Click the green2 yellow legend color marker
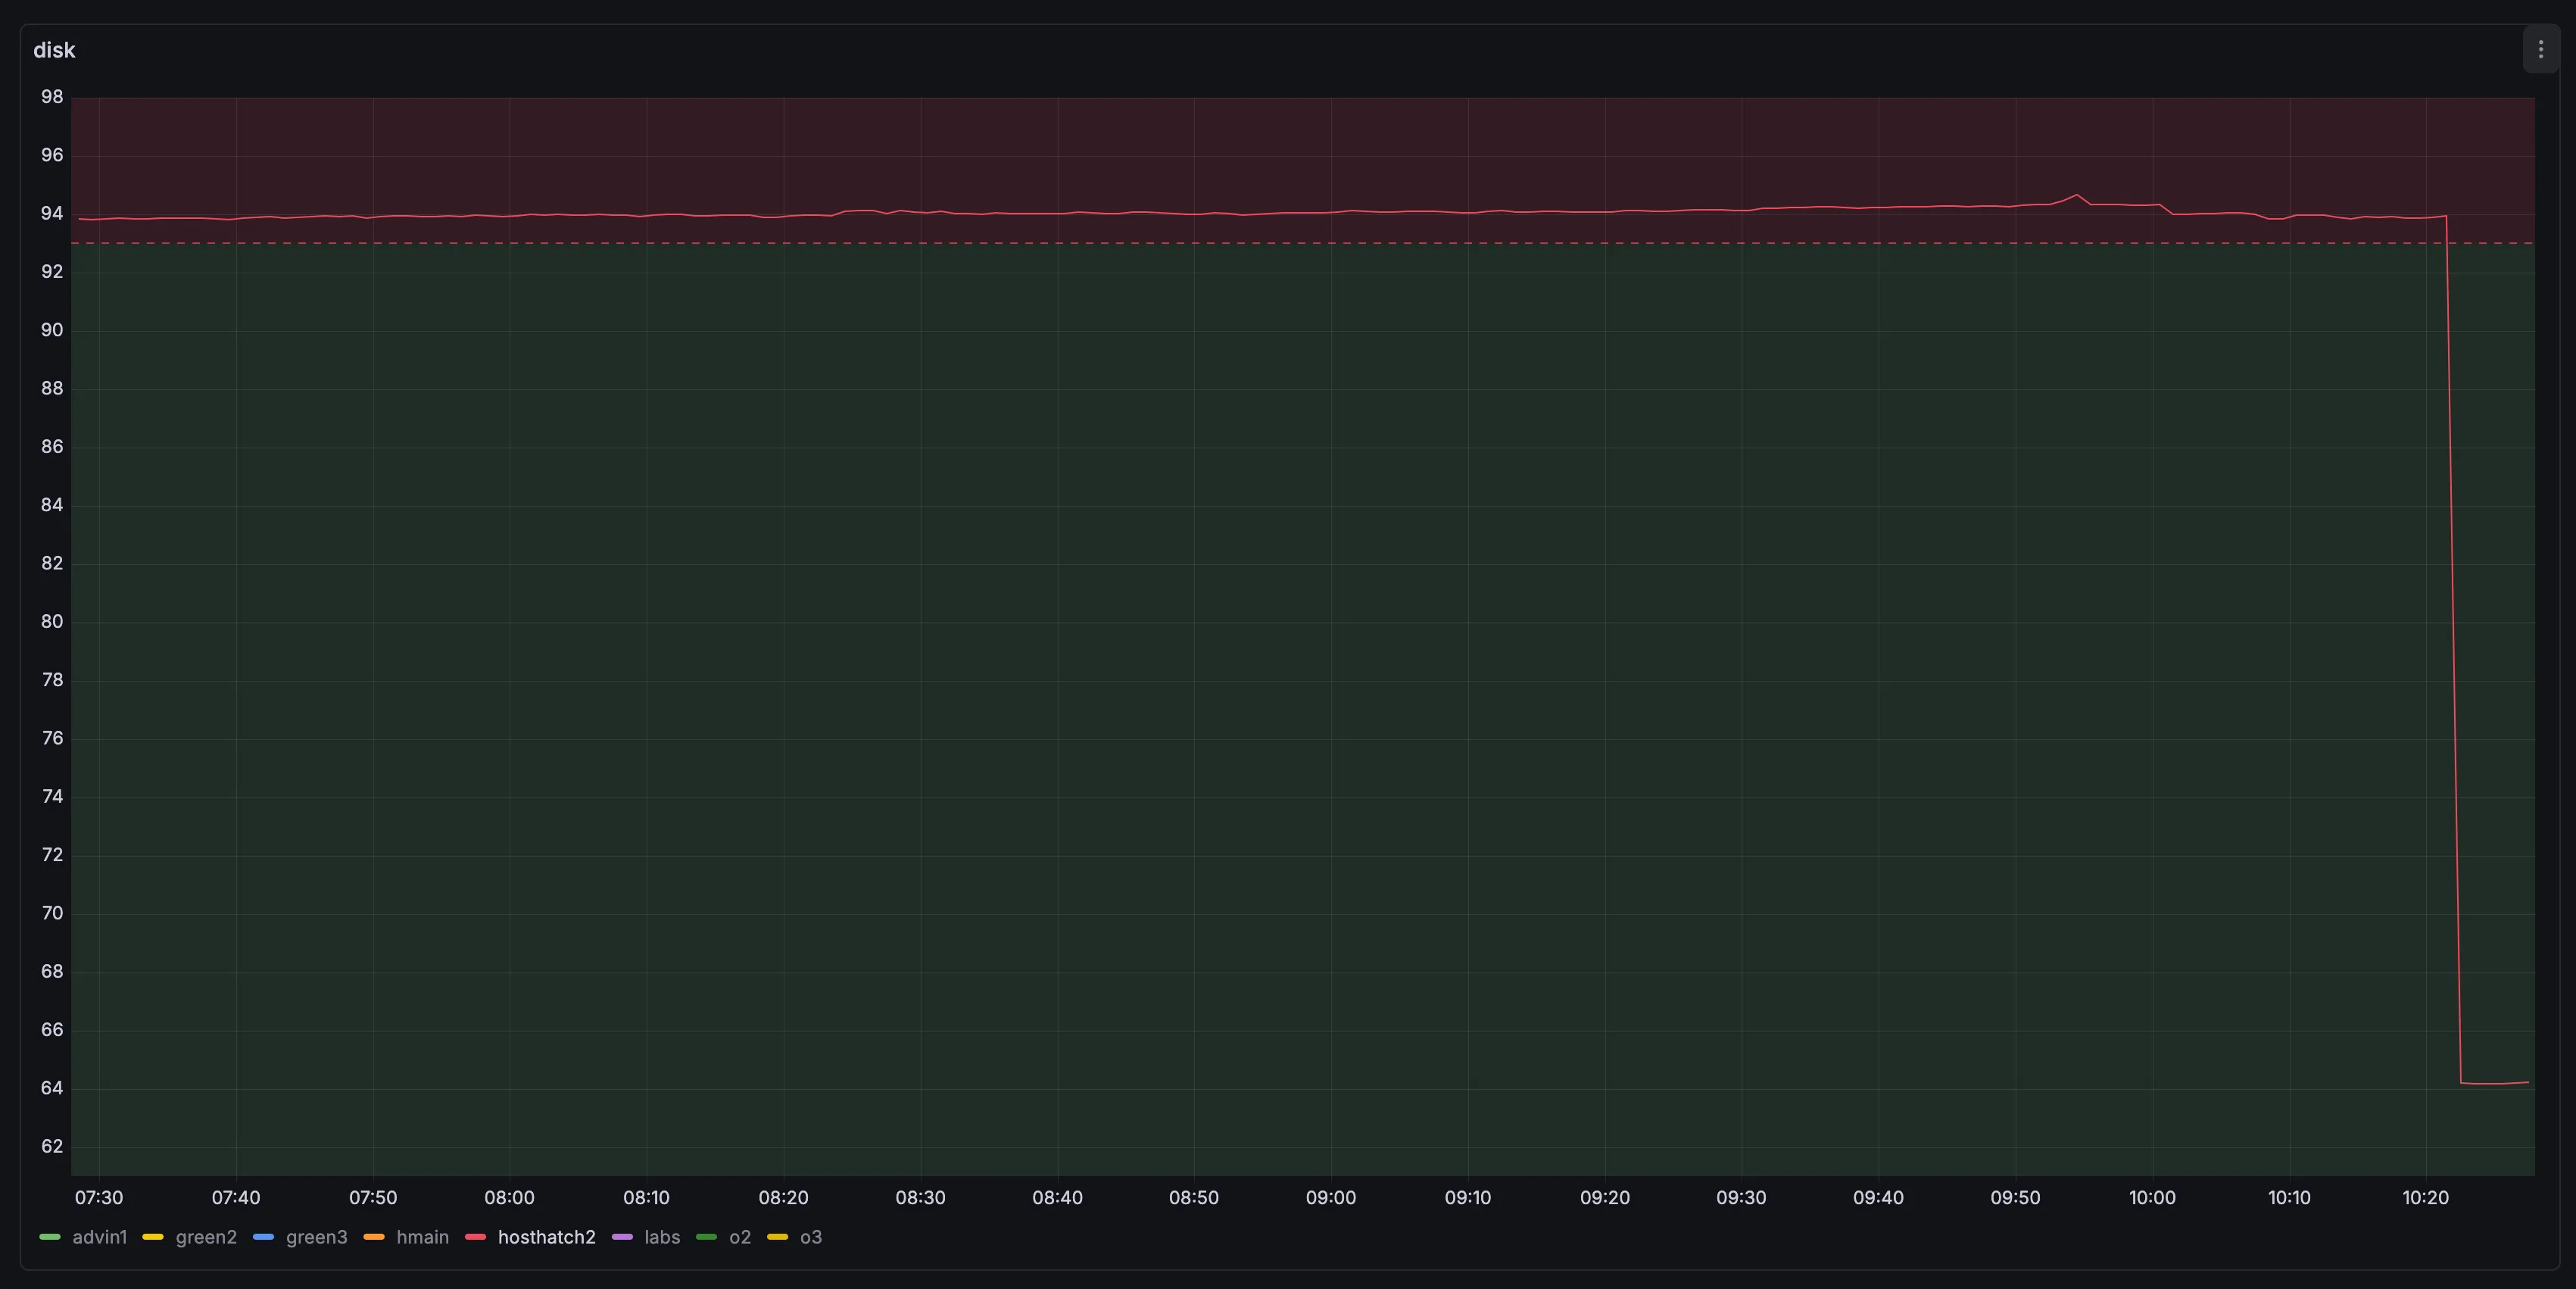Screen dimensions: 2576x1289 [x=153, y=1237]
